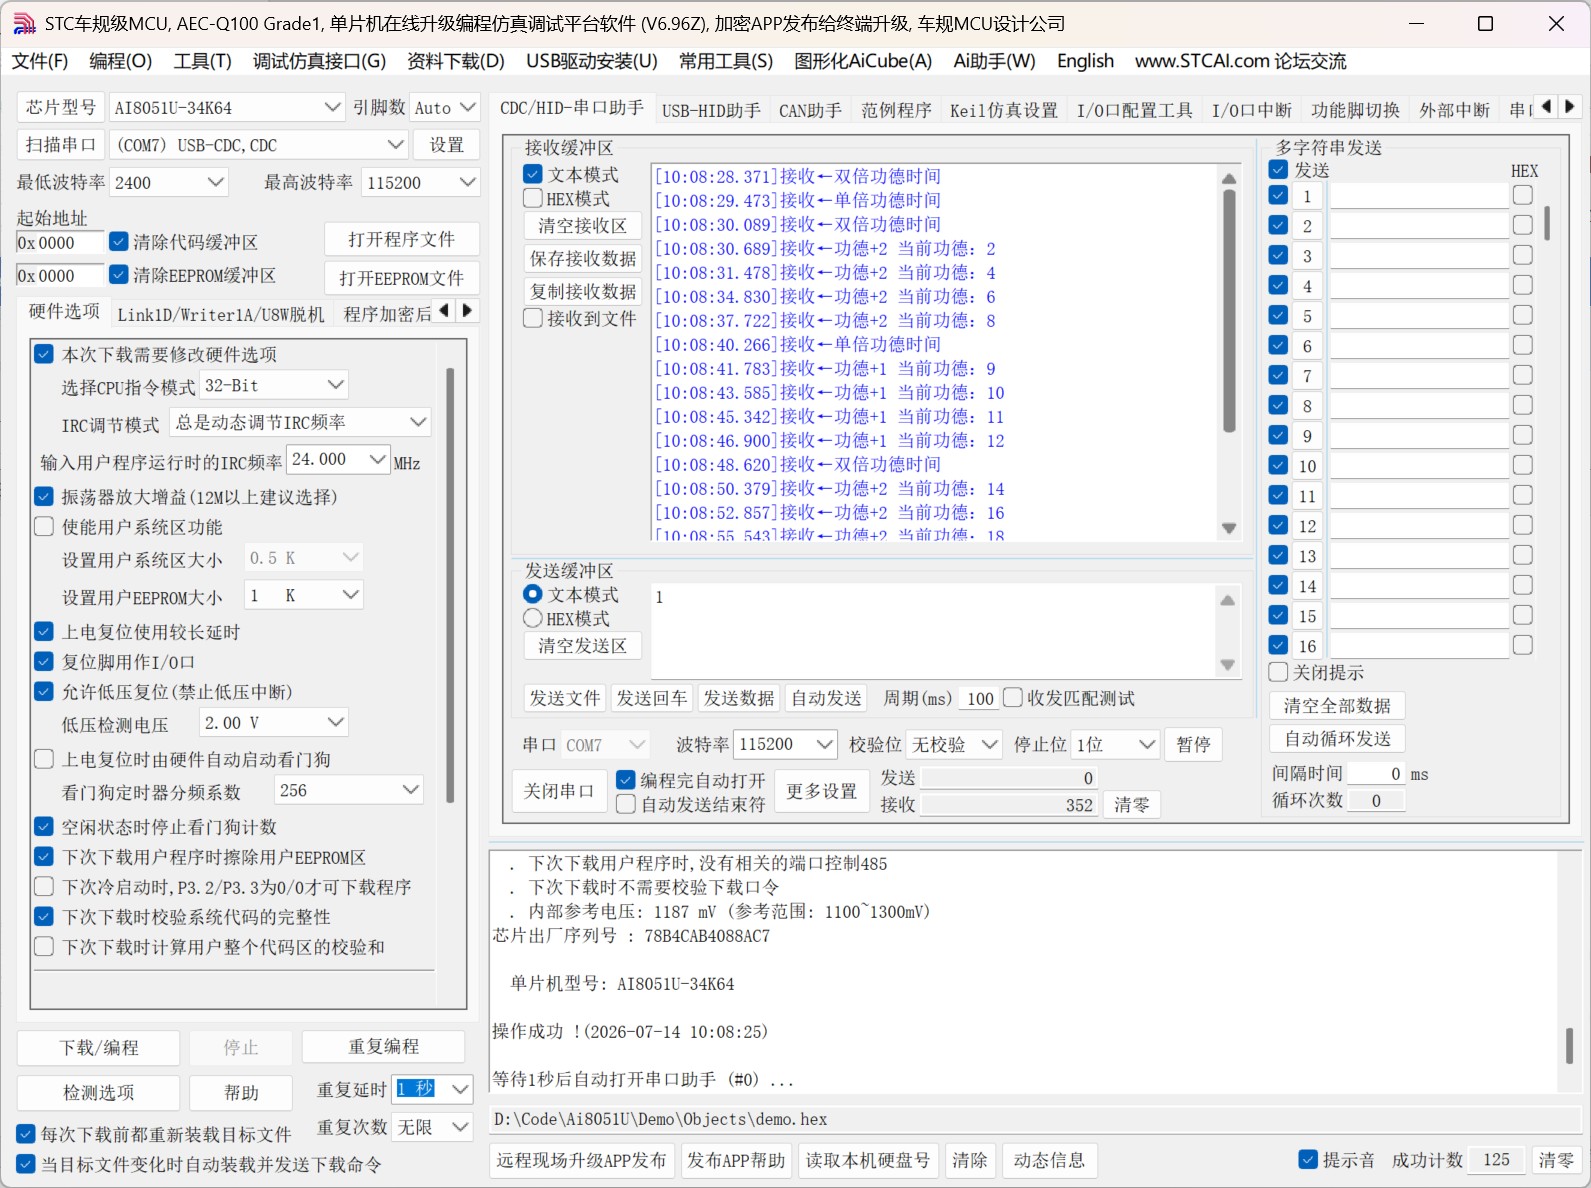The height and width of the screenshot is (1188, 1591).
Task: Click log output scrollbar thumb
Action: click(x=1569, y=1046)
